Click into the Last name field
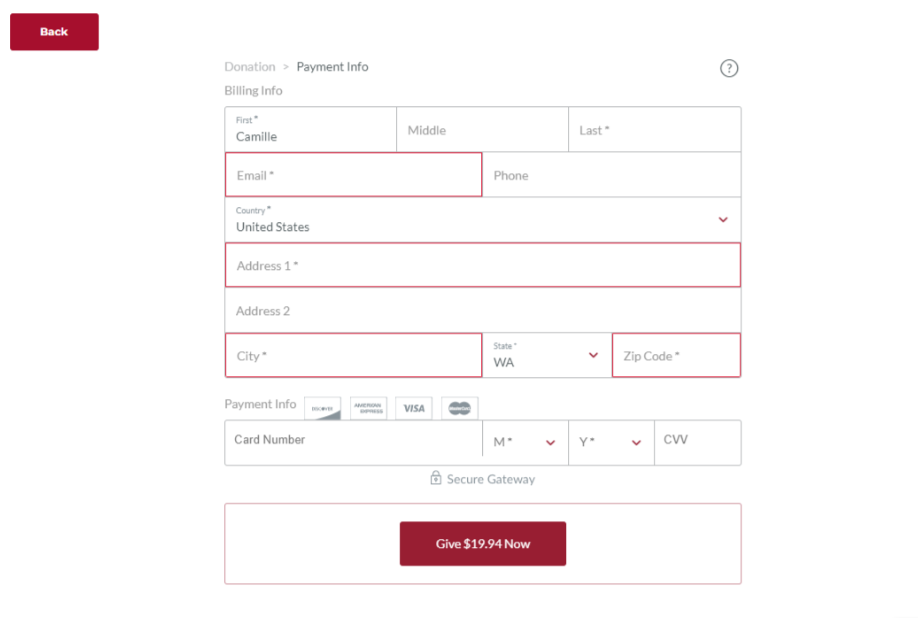This screenshot has height=618, width=918. tap(655, 129)
